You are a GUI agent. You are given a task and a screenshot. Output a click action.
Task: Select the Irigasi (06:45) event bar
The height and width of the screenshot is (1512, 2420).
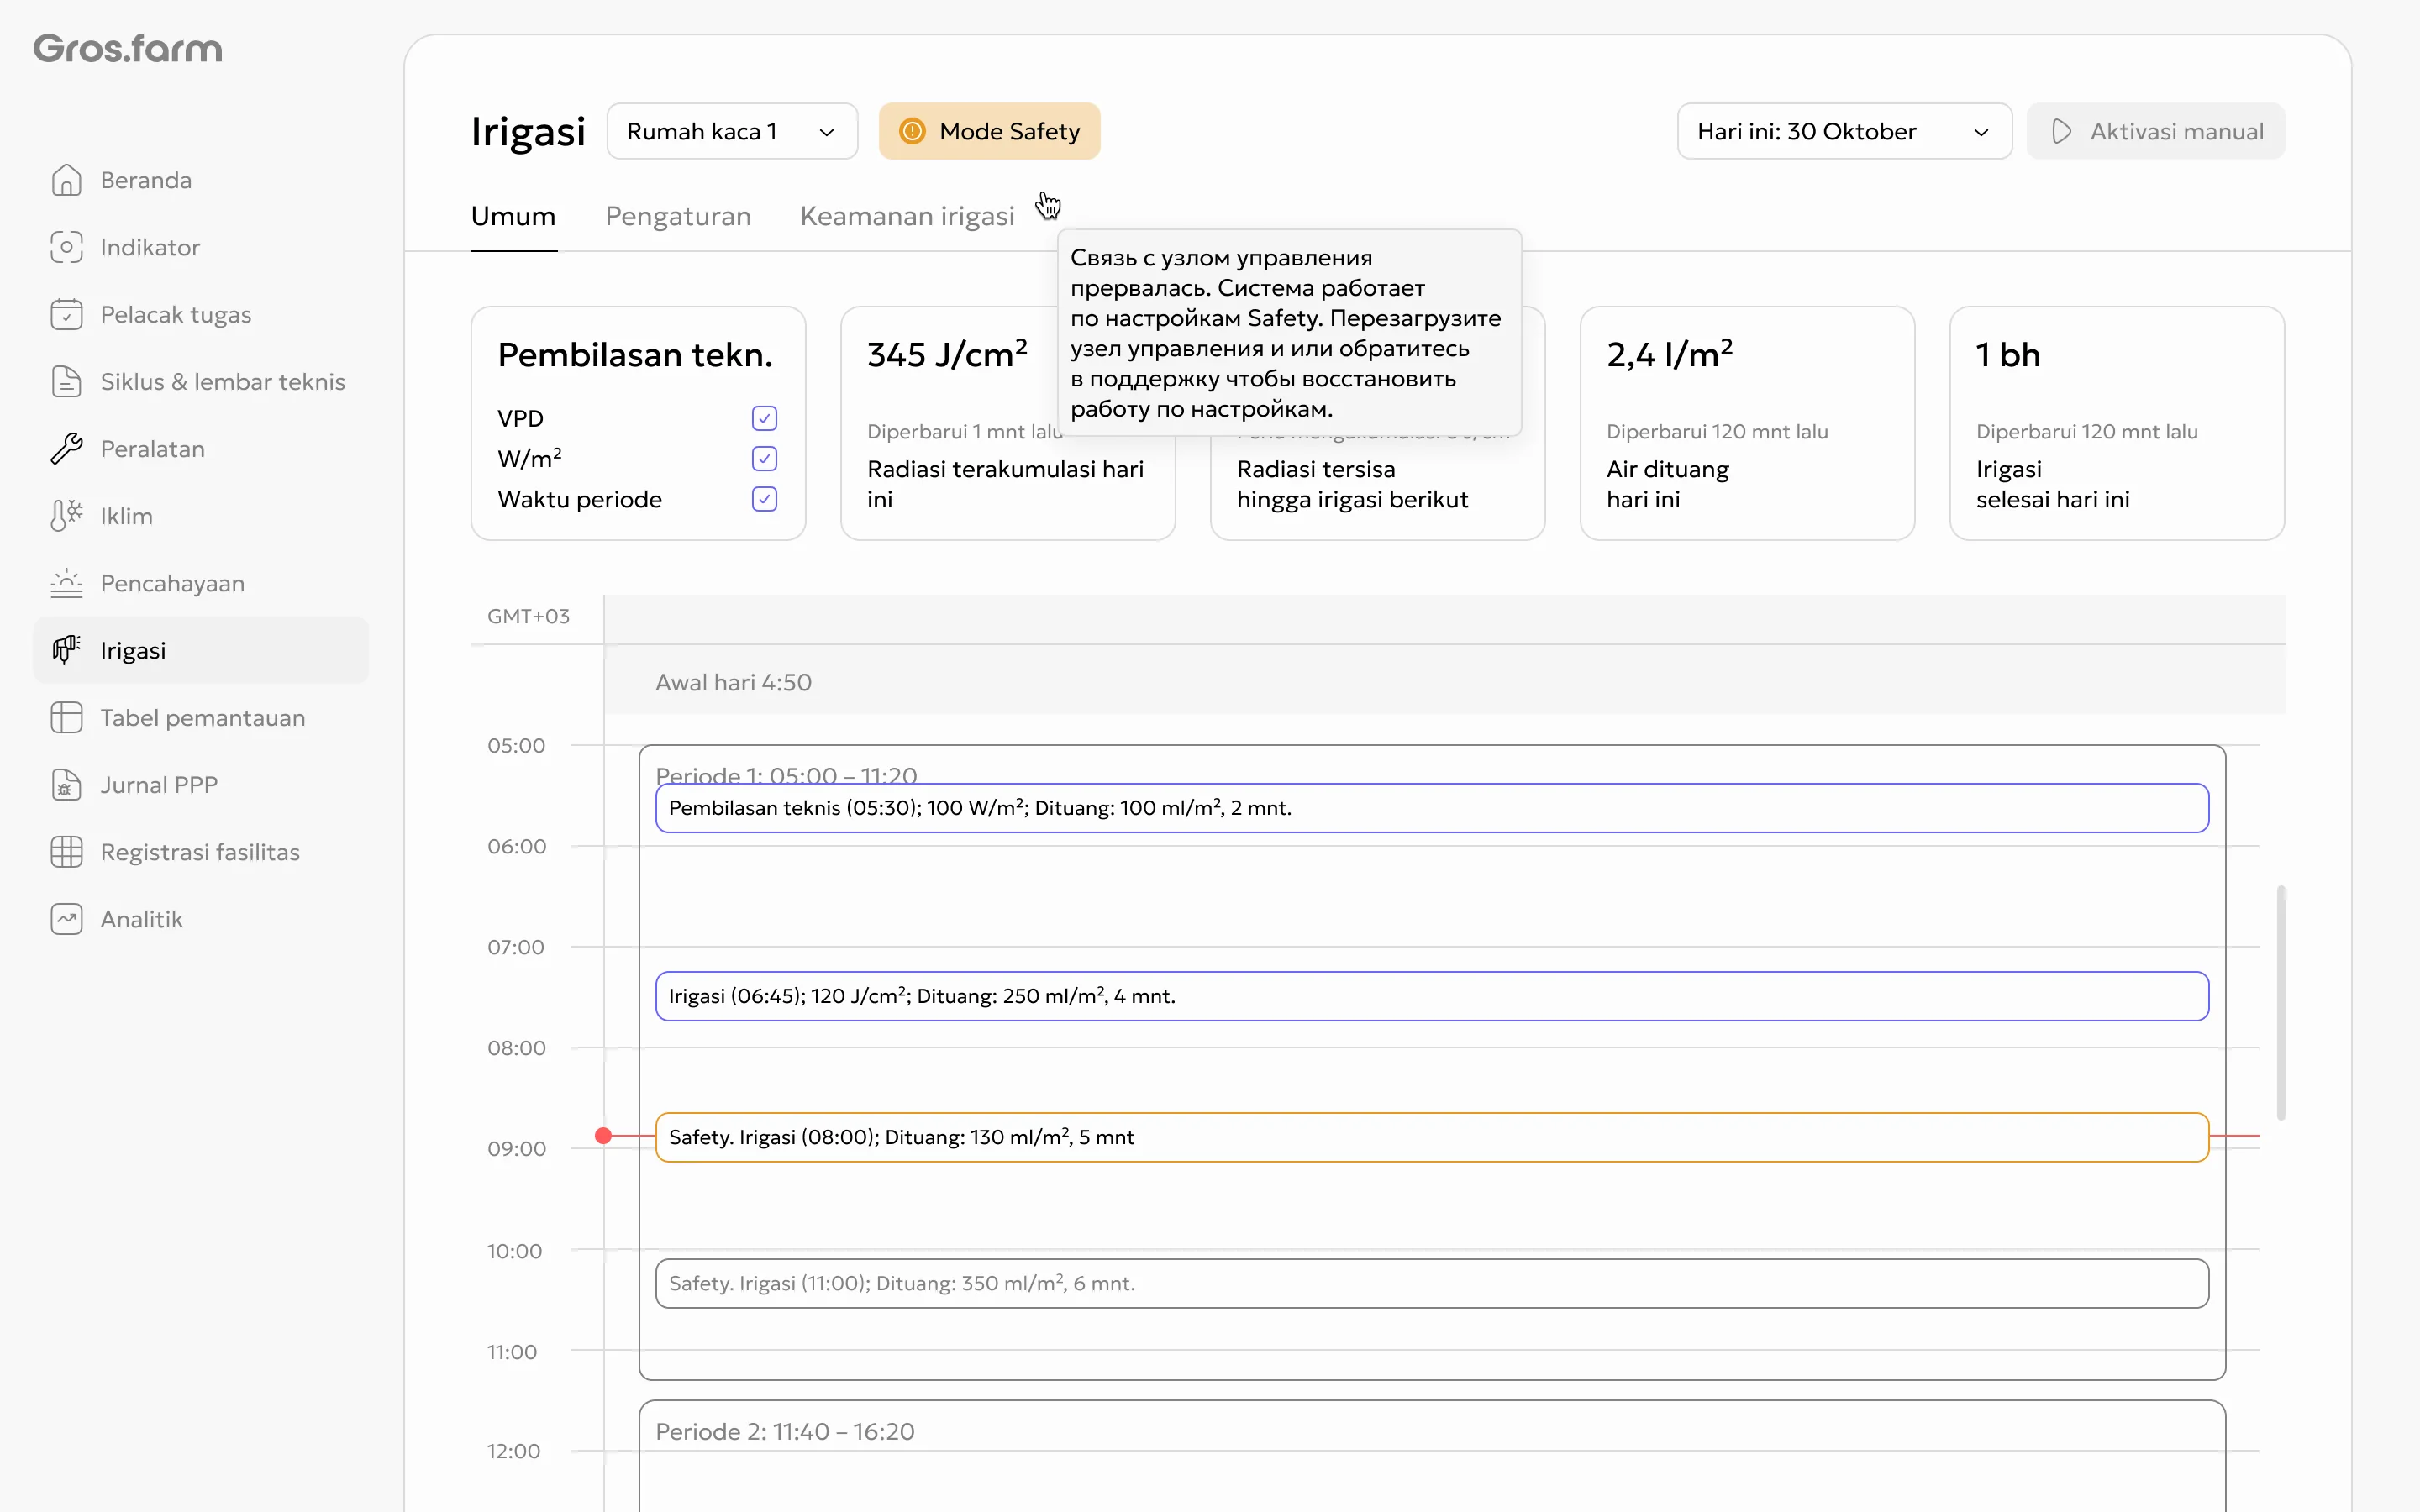(x=1432, y=996)
